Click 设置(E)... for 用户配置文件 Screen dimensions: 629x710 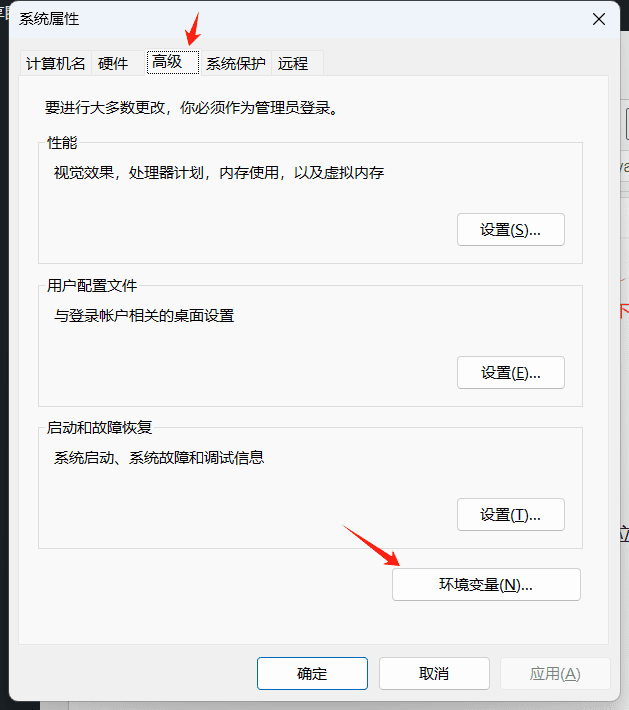[x=511, y=372]
